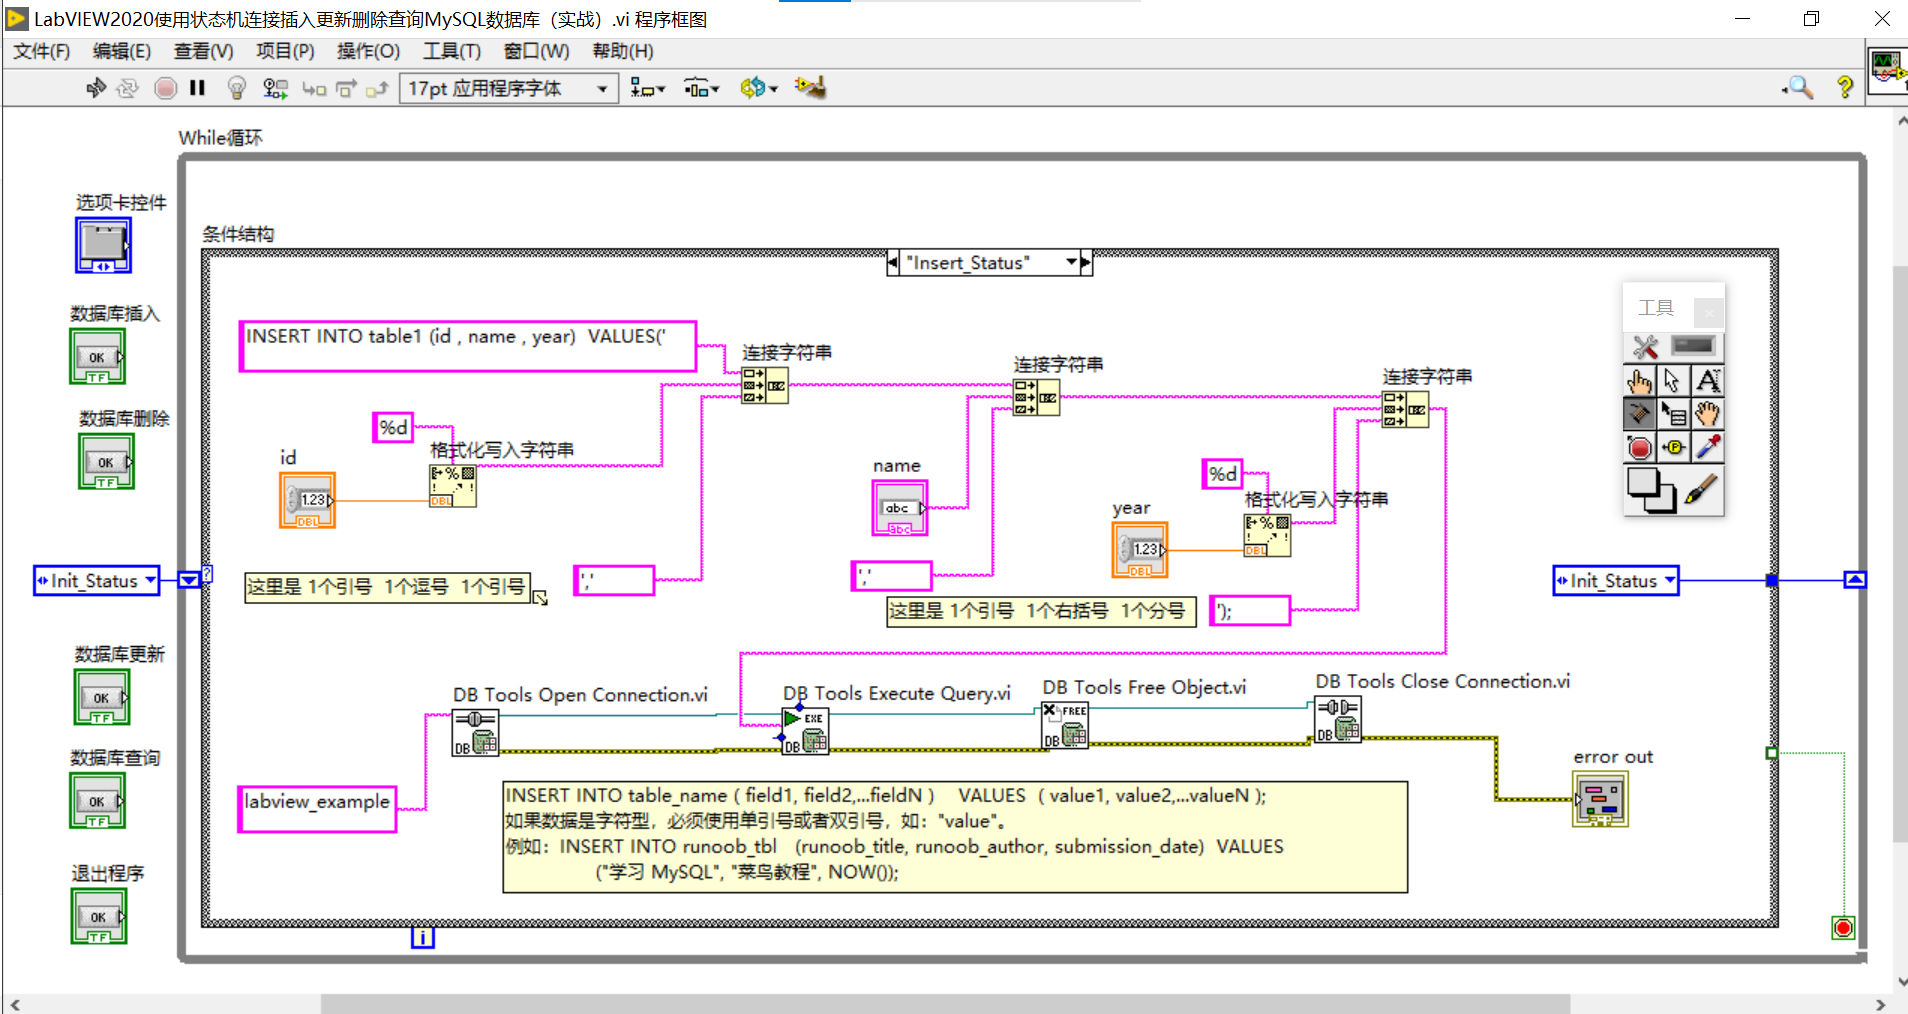Enable highlight execution lightbulb
This screenshot has width=1908, height=1014.
coord(236,88)
